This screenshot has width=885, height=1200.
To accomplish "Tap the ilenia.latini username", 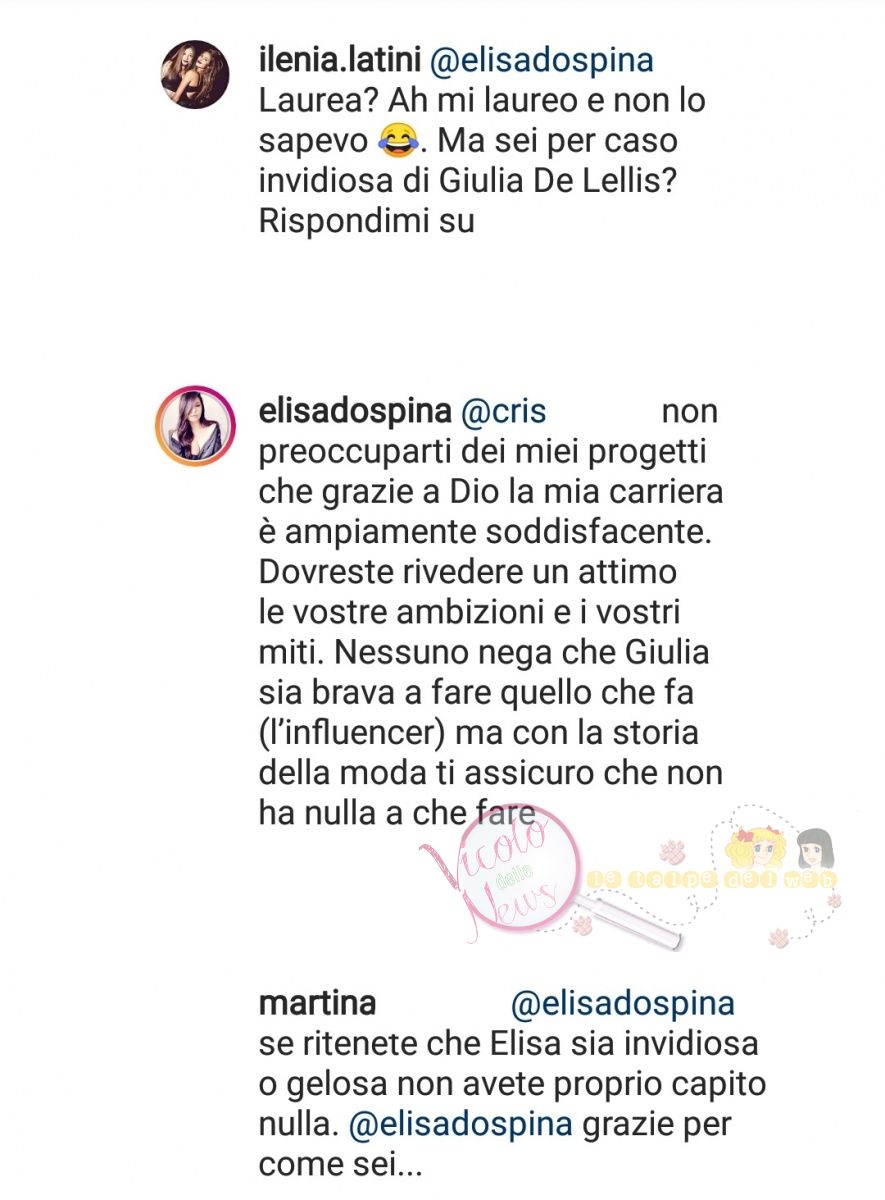I will tap(339, 60).
